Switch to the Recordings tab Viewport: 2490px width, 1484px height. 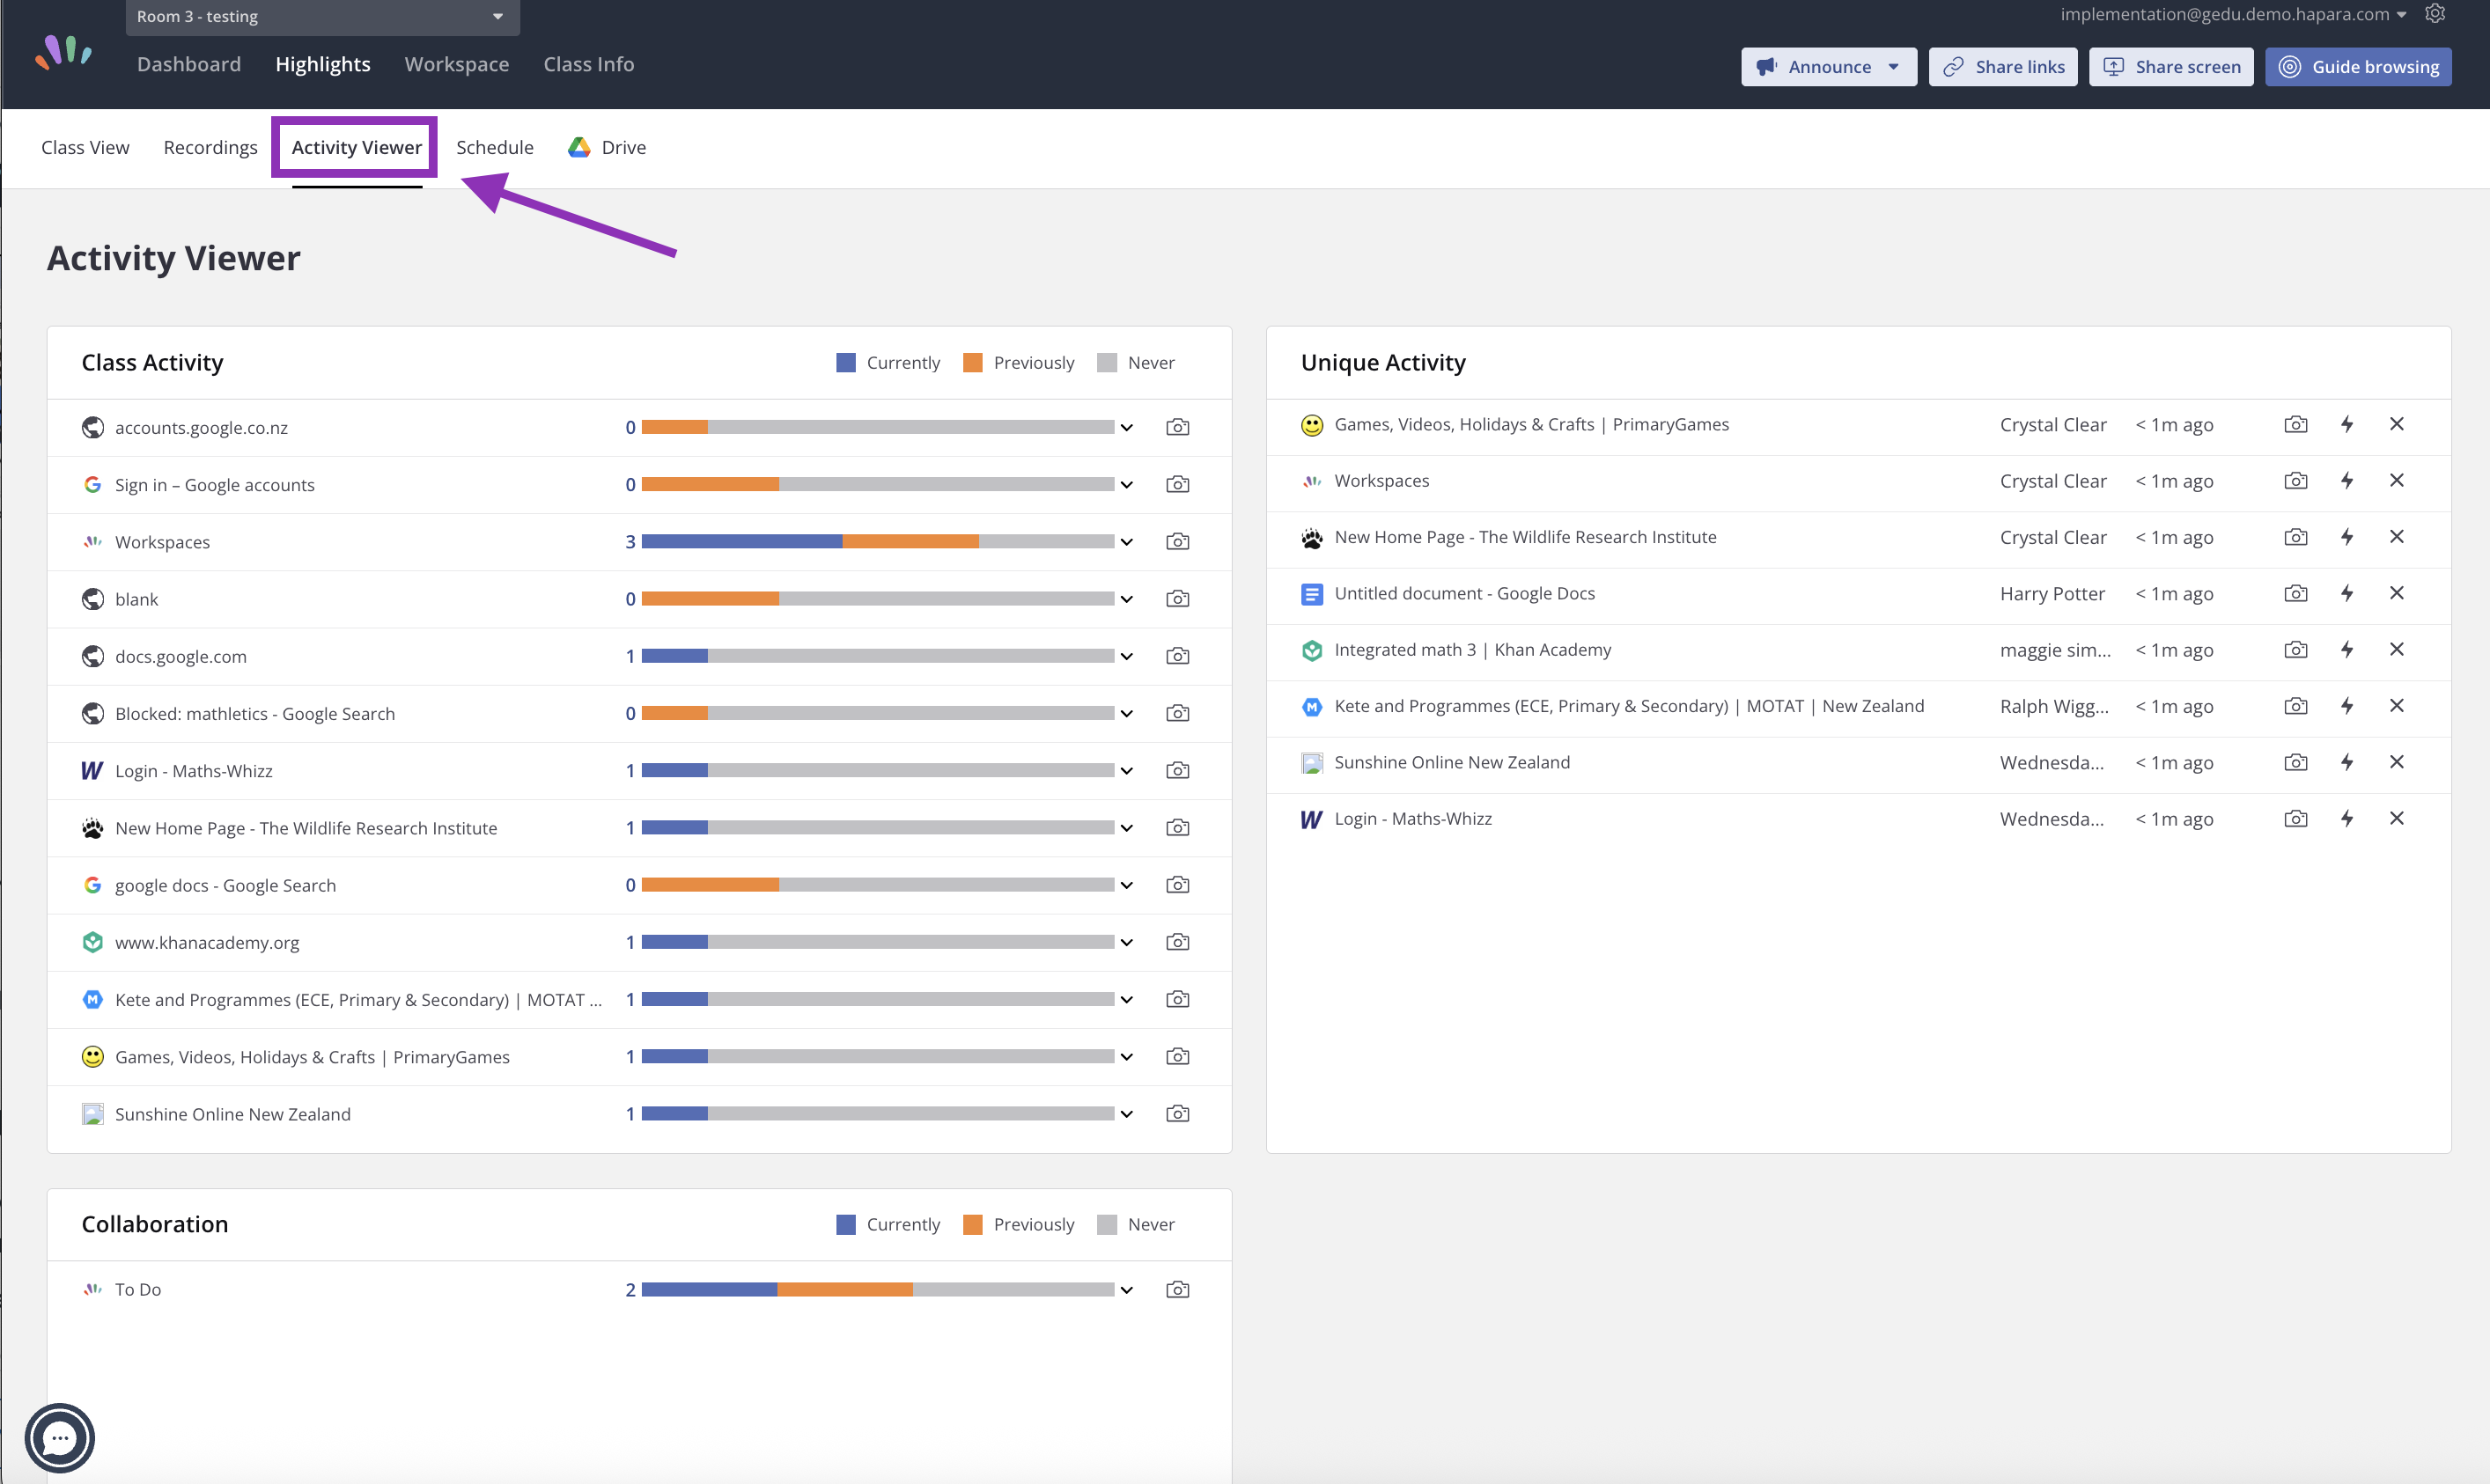click(x=210, y=148)
